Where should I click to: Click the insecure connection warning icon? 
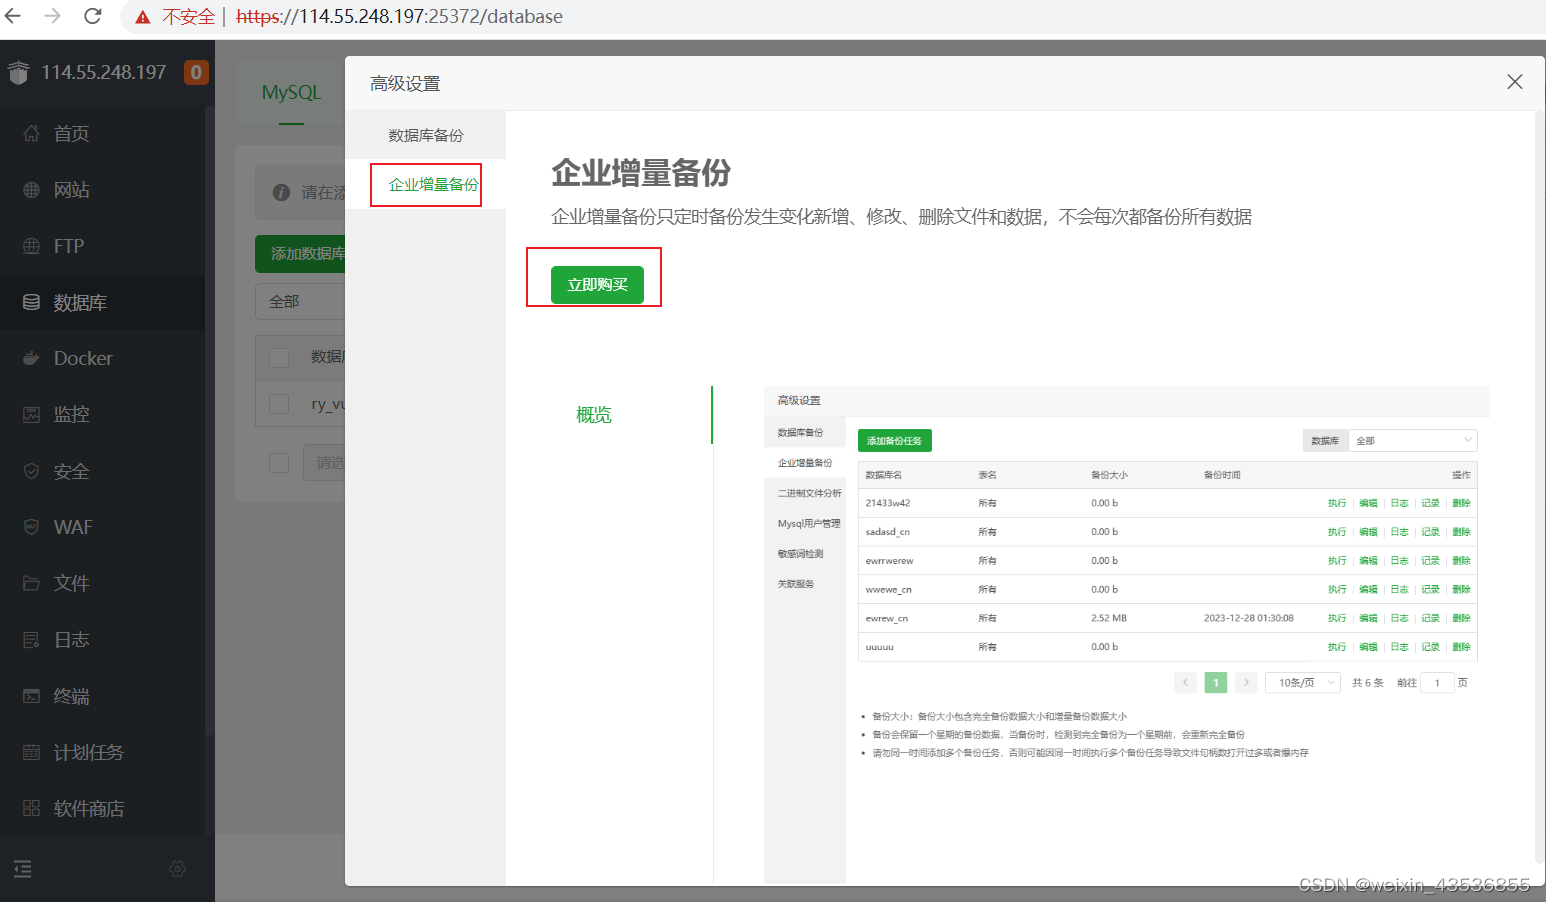143,17
